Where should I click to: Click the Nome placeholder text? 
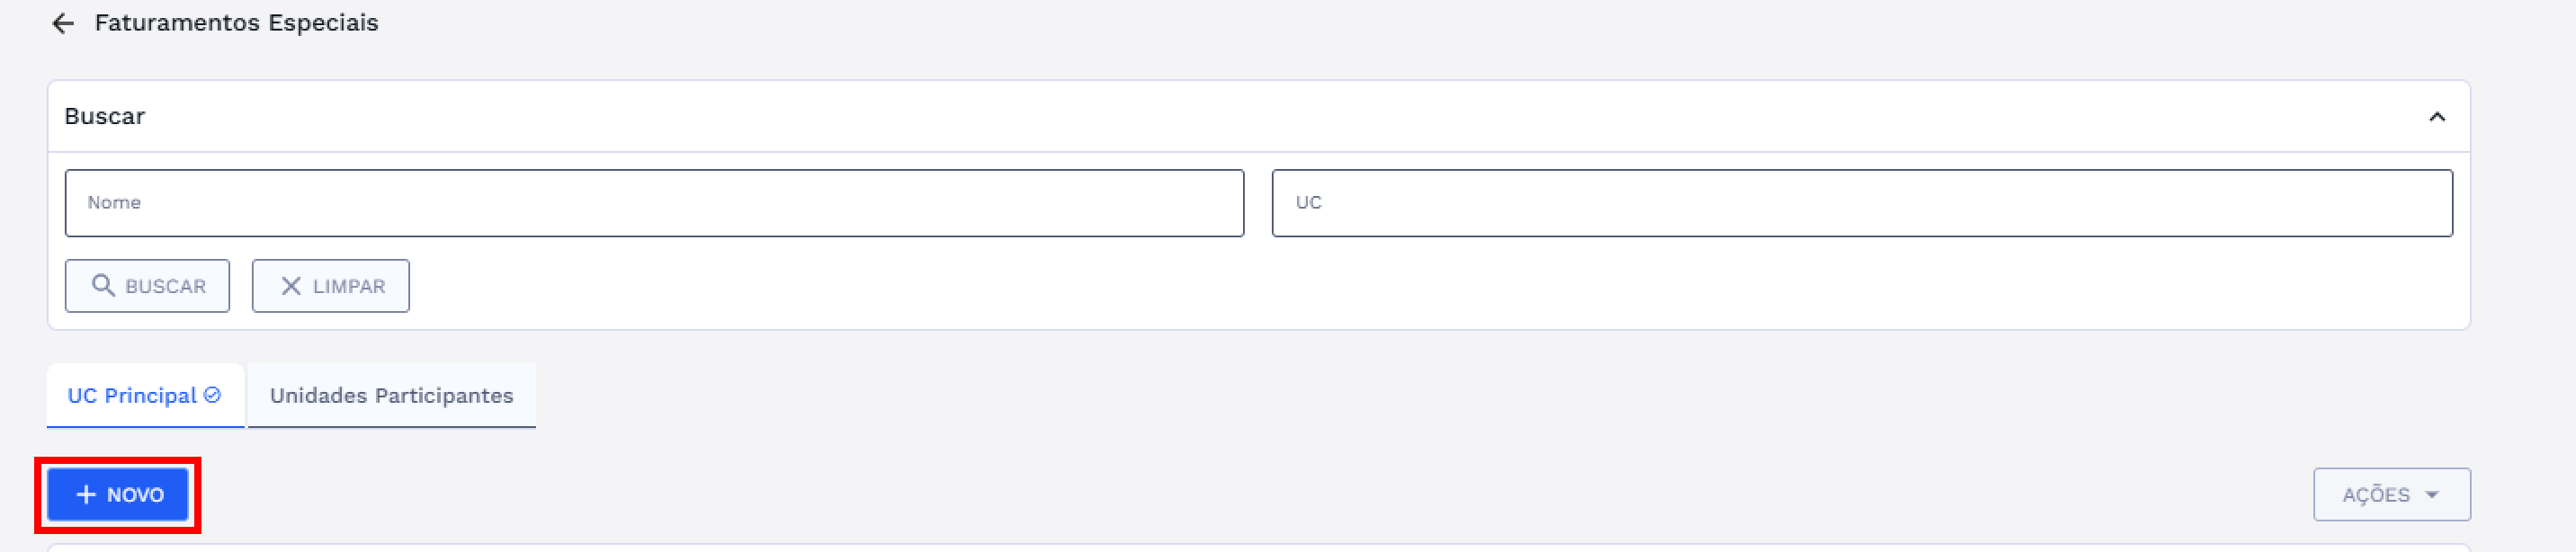click(114, 203)
